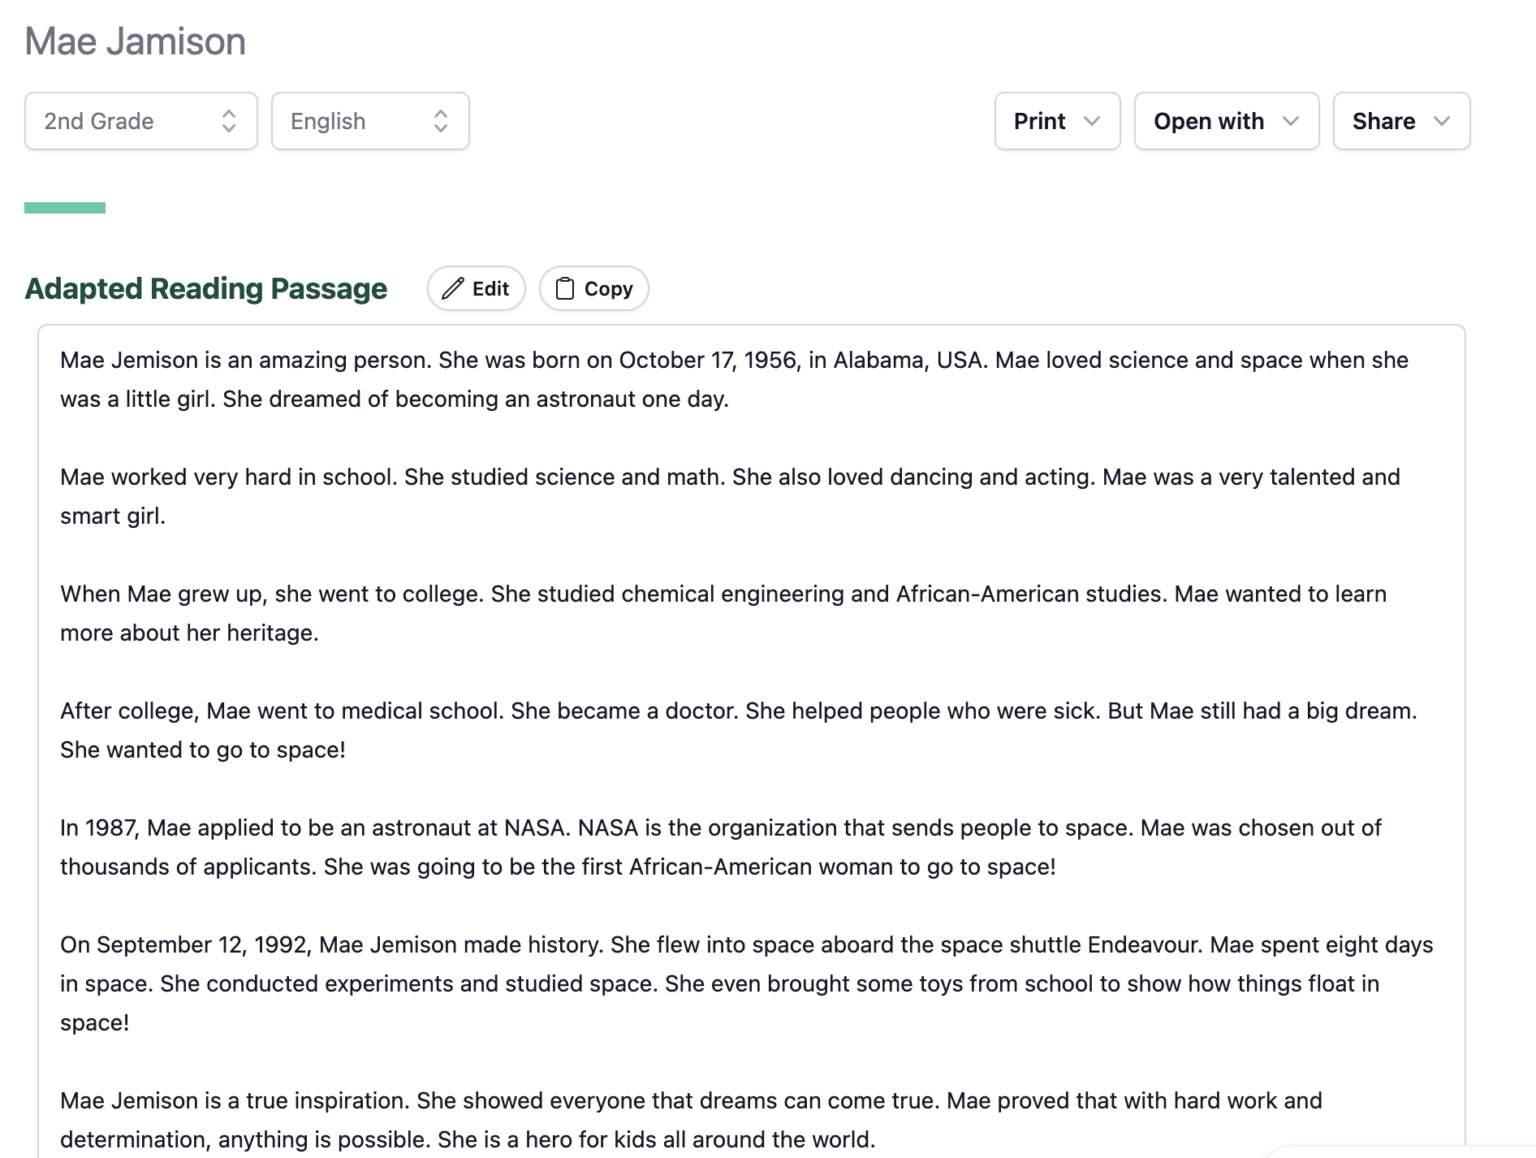Click the paragraph about medical school
This screenshot has height=1158, width=1536.
pyautogui.click(x=738, y=730)
